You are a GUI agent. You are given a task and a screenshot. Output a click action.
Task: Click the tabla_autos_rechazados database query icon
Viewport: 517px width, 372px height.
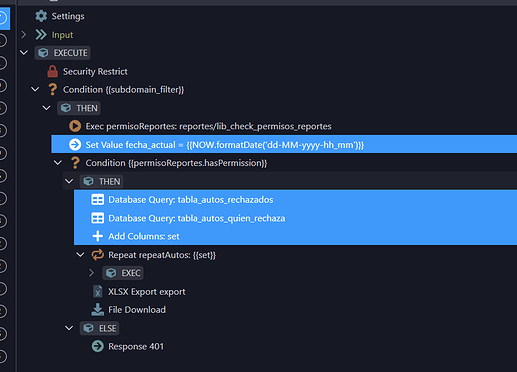pos(98,200)
